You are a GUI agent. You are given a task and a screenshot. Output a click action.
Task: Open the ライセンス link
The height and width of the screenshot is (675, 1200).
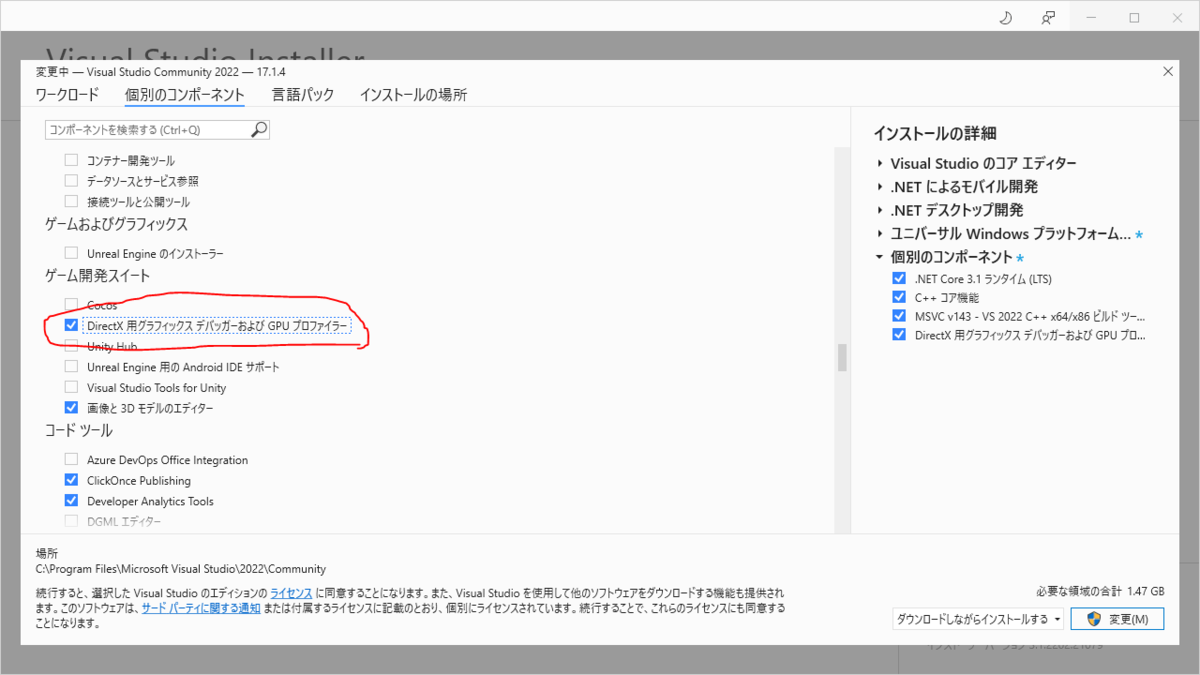tap(290, 592)
